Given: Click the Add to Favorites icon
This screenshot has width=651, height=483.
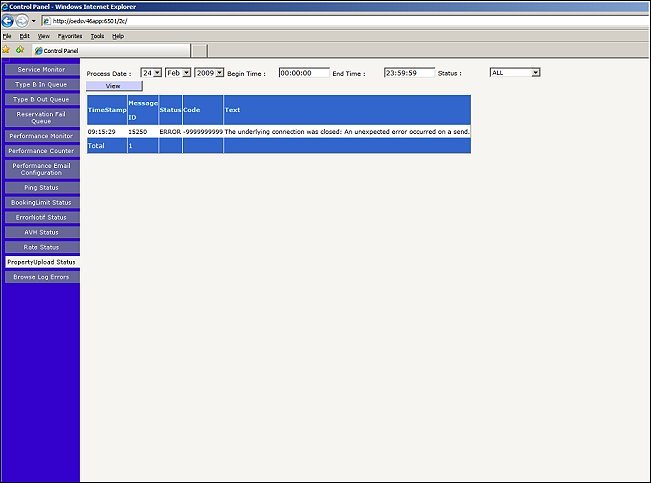Looking at the screenshot, I should tap(19, 49).
